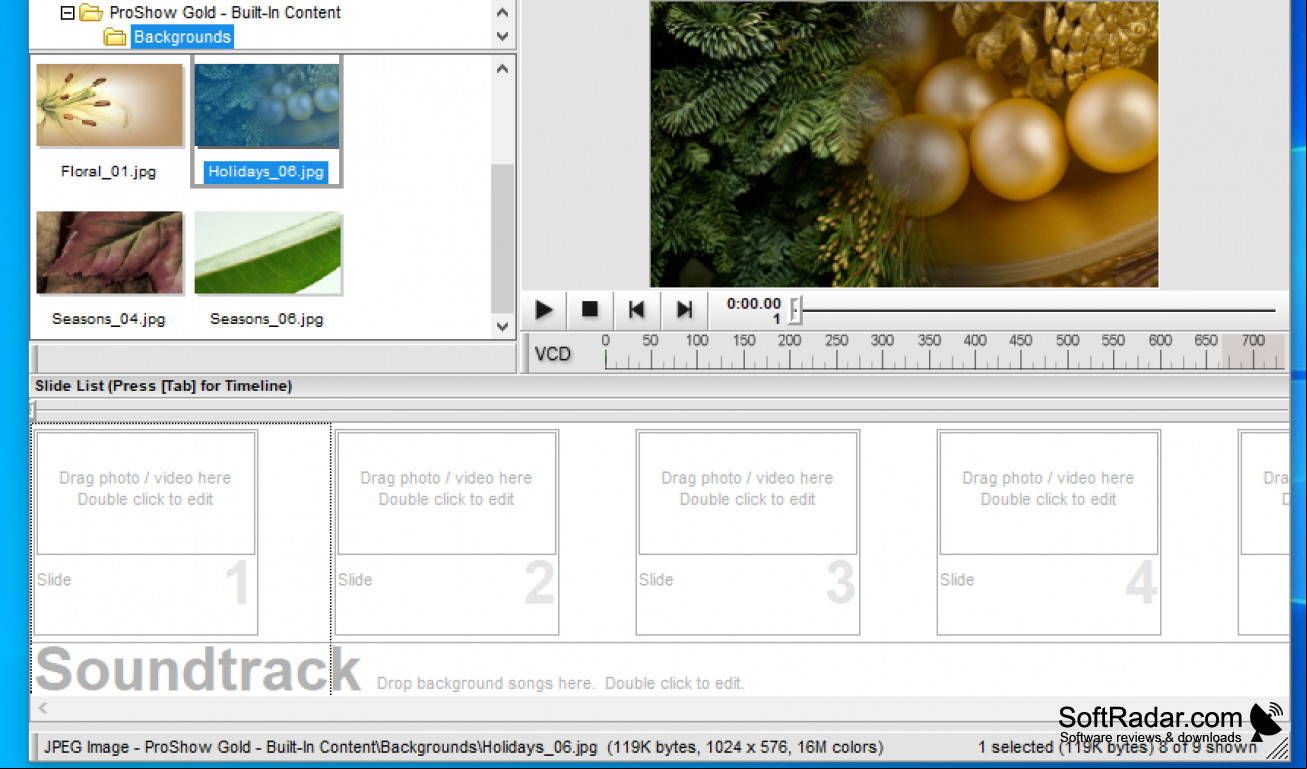1307x769 pixels.
Task: Click the Holidays_06.jpg file name label
Action: [267, 171]
